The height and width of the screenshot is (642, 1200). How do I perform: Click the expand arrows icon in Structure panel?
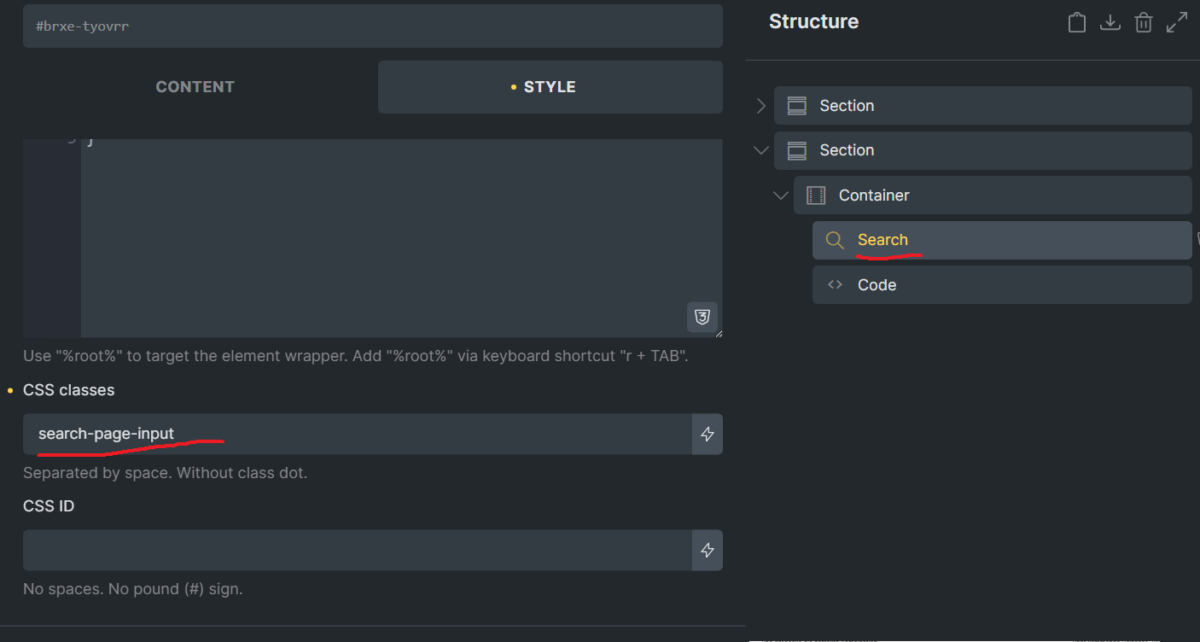pos(1177,22)
